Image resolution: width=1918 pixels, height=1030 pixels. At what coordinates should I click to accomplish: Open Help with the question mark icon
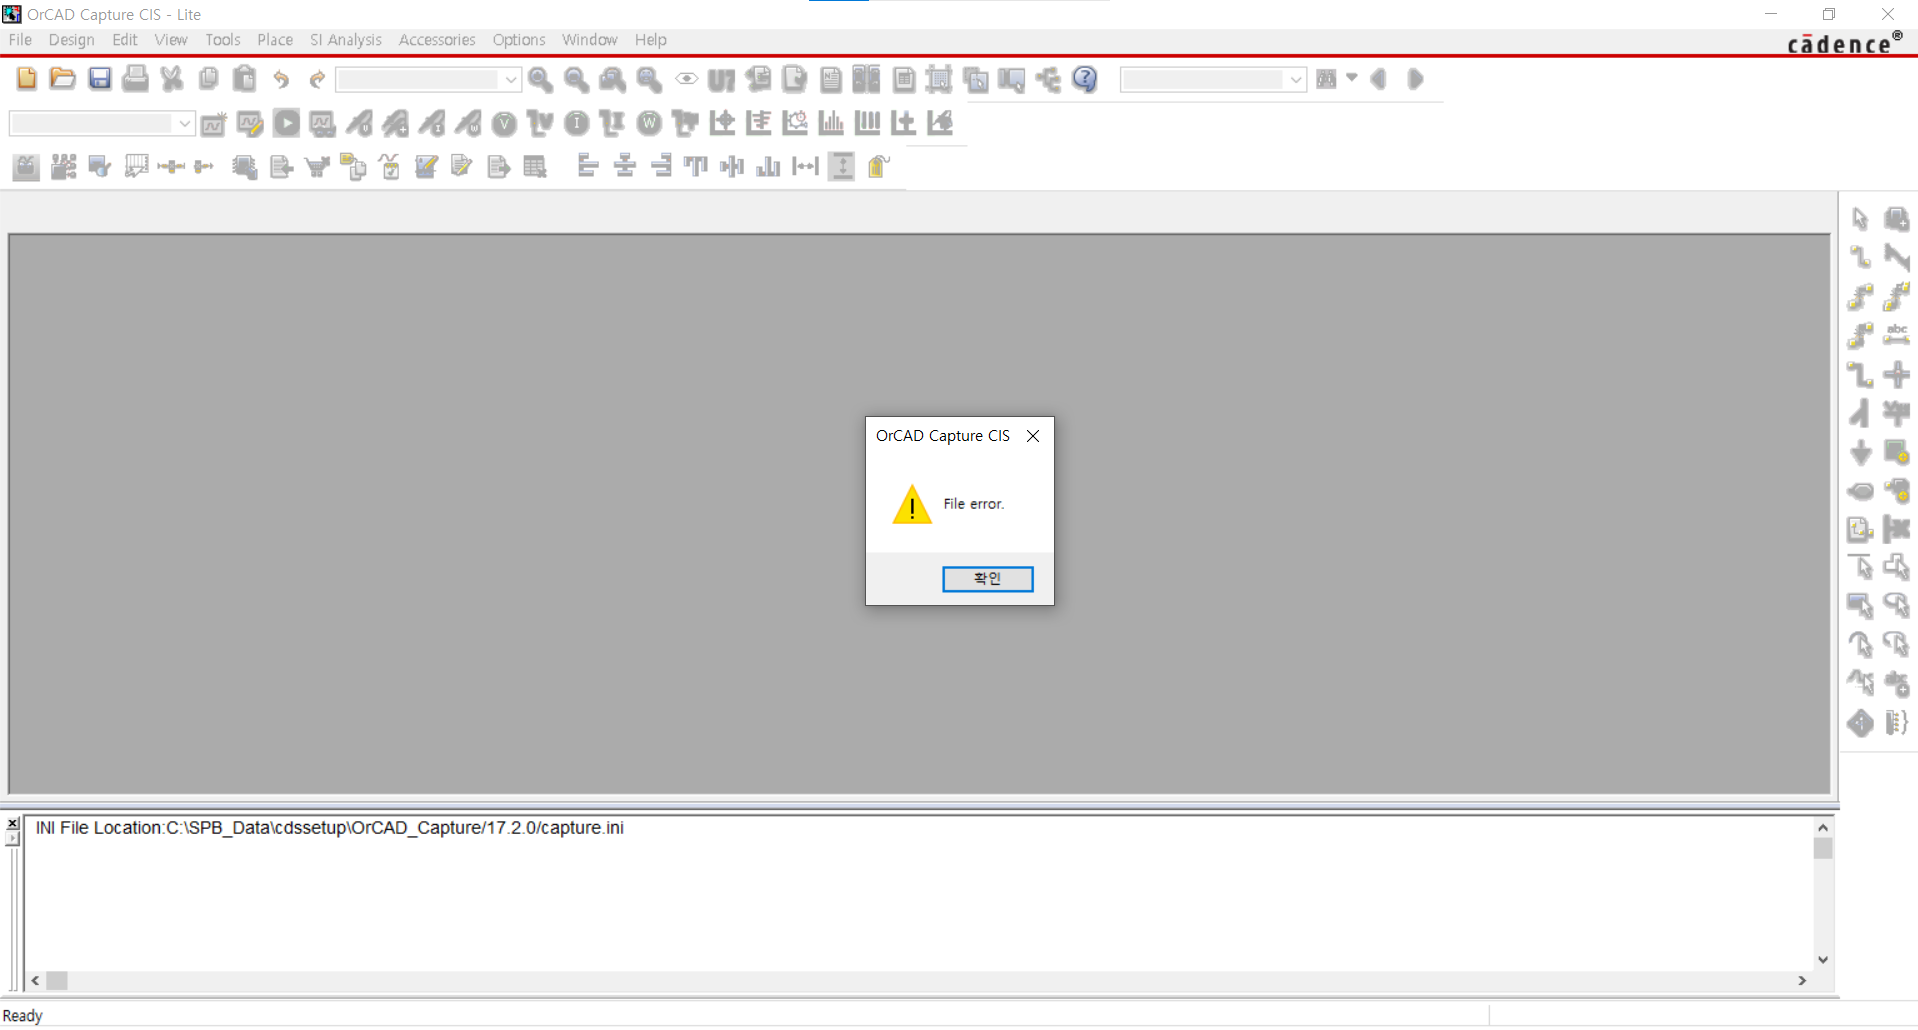coord(1085,79)
